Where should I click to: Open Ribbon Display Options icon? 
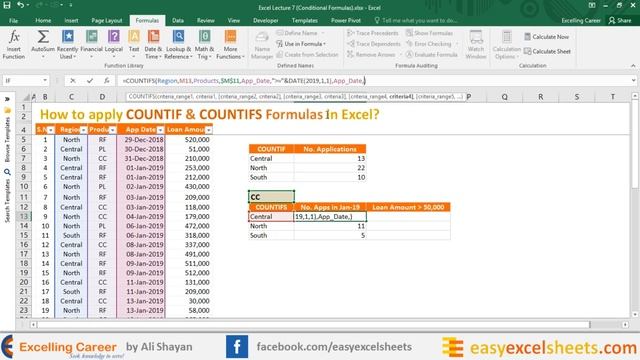tap(591, 6)
